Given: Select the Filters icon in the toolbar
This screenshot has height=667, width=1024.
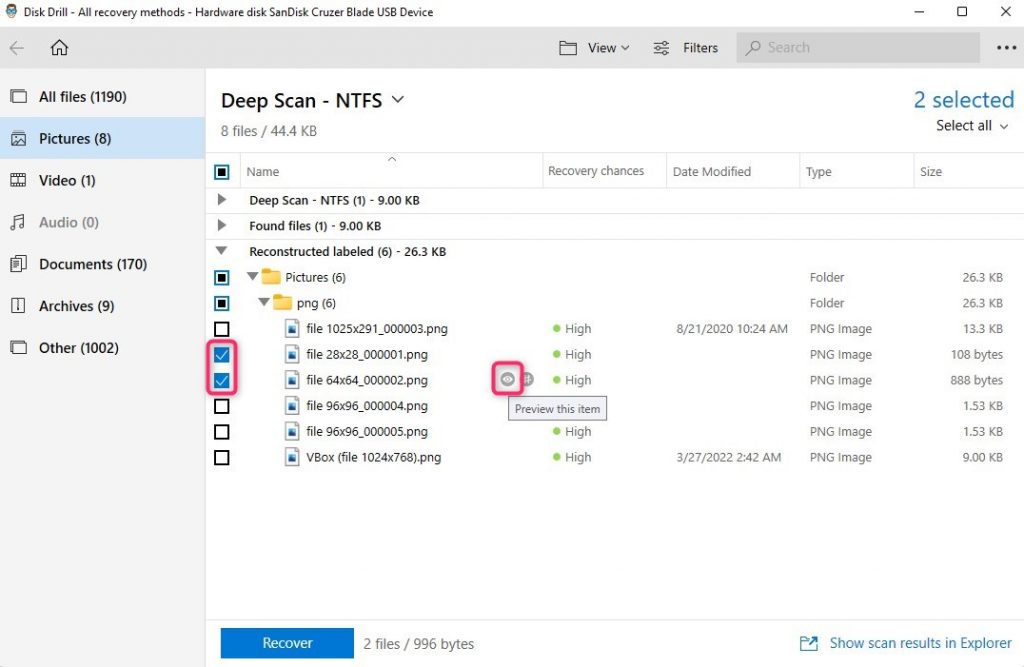Looking at the screenshot, I should (x=660, y=47).
